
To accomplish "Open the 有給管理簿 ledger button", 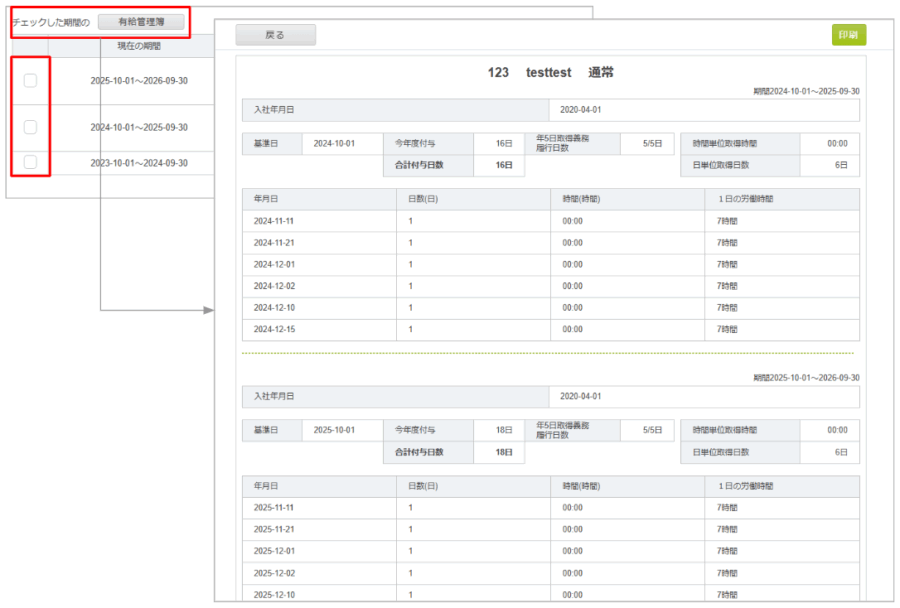I will click(141, 21).
